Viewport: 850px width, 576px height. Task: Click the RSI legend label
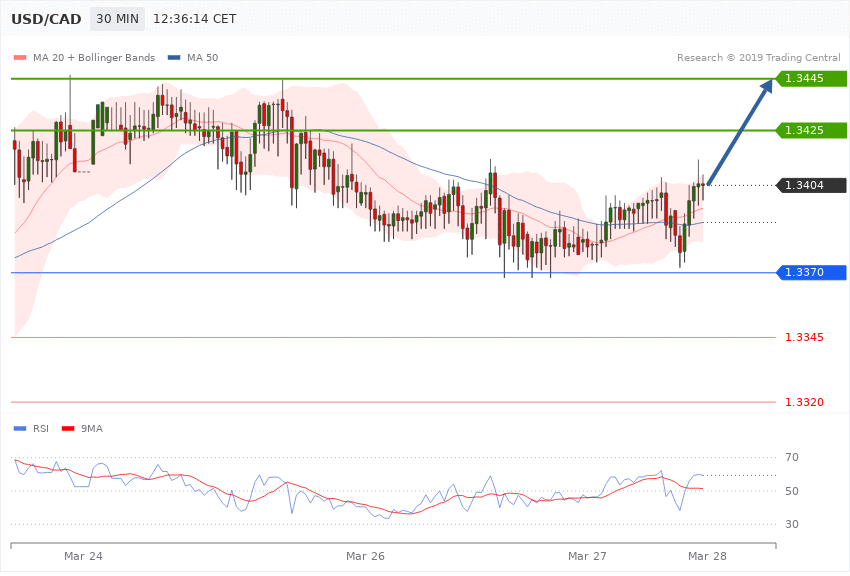(x=41, y=429)
